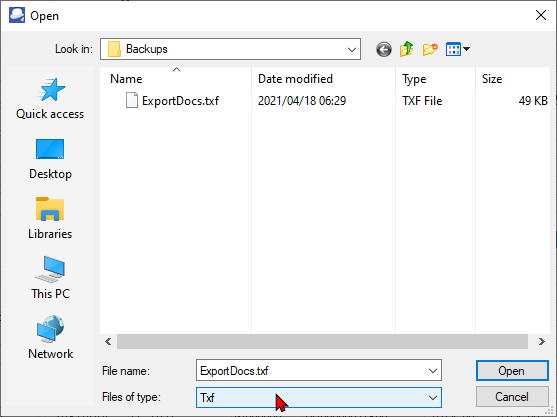Sort by the Name column header
The height and width of the screenshot is (417, 557).
click(x=176, y=79)
